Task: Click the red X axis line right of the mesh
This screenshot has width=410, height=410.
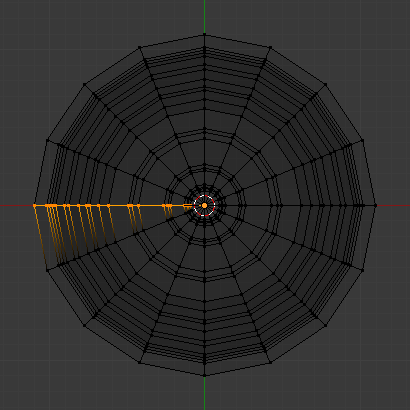Action: tap(393, 206)
